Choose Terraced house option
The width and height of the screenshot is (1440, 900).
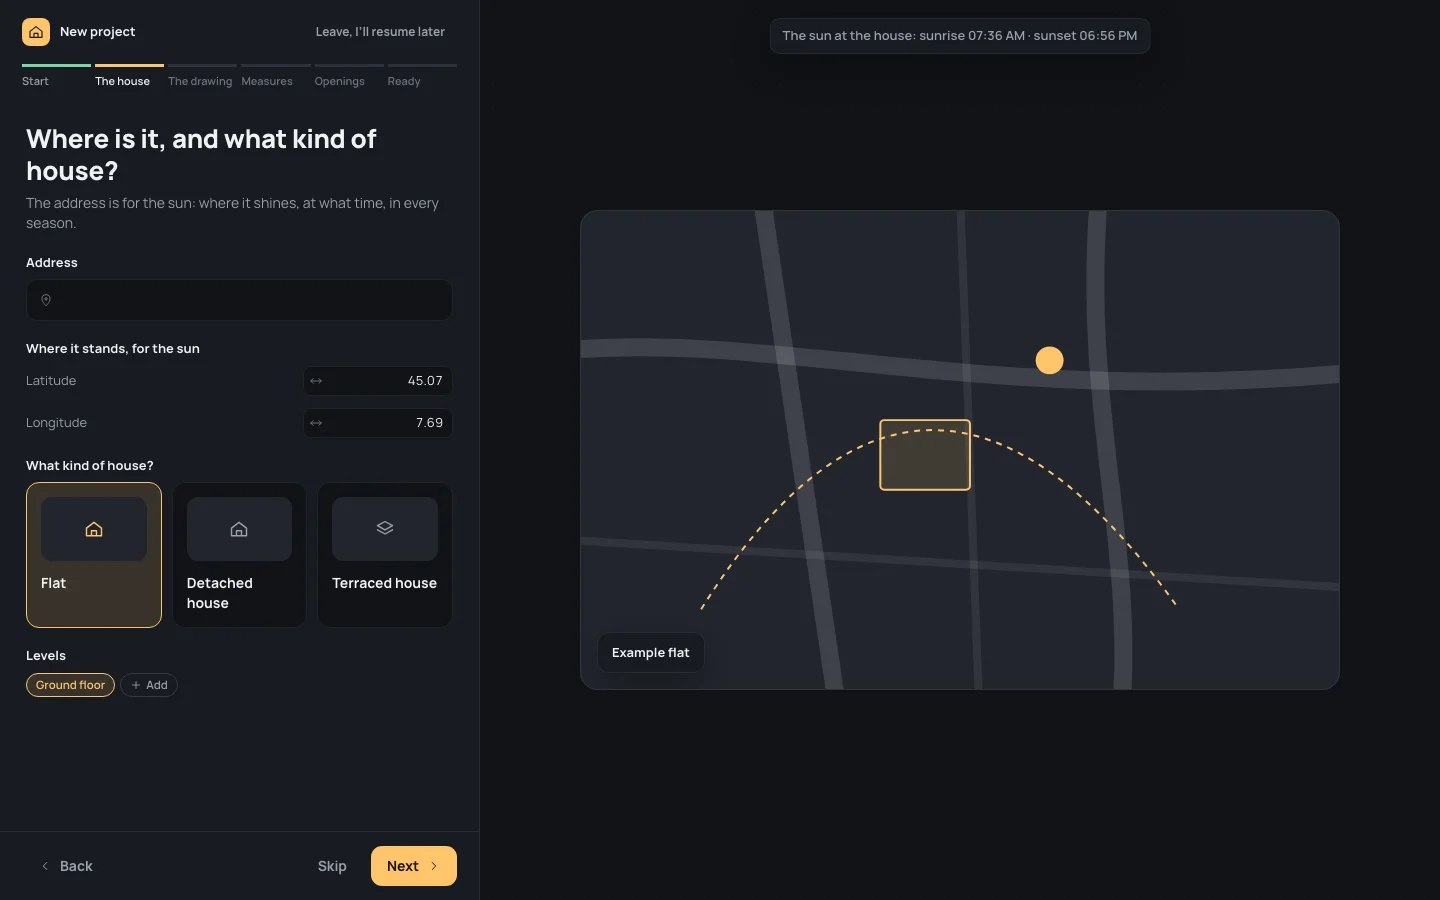pos(385,555)
